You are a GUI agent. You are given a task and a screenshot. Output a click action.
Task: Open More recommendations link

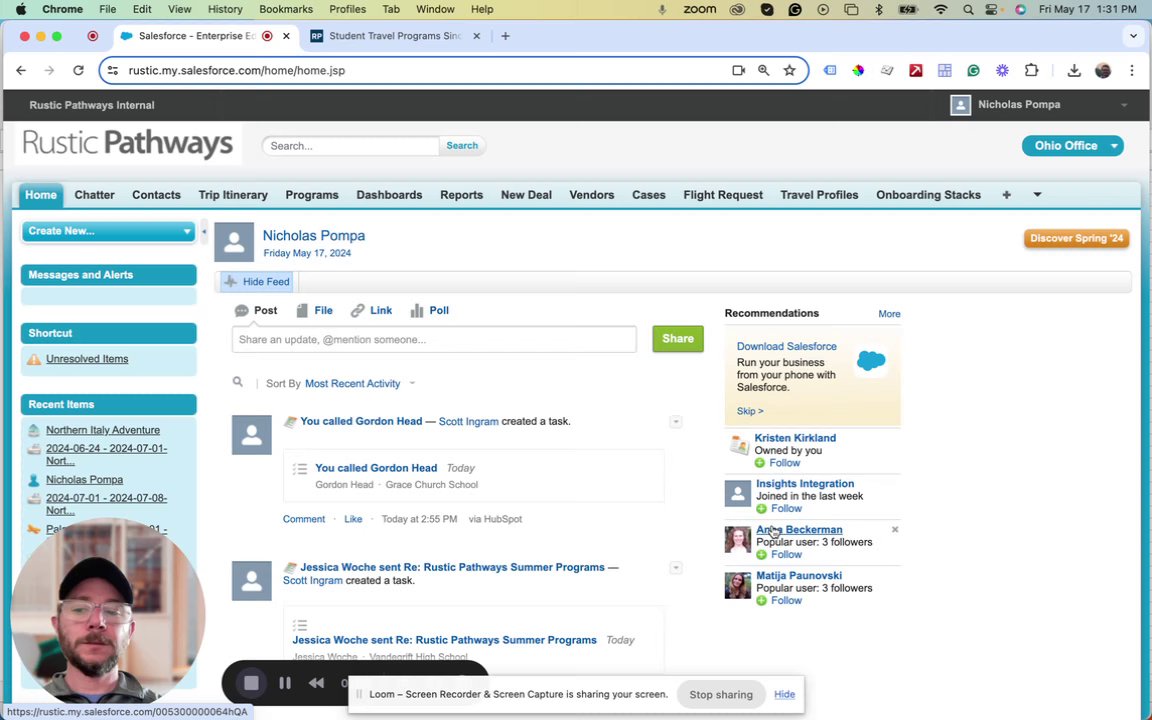(x=889, y=314)
